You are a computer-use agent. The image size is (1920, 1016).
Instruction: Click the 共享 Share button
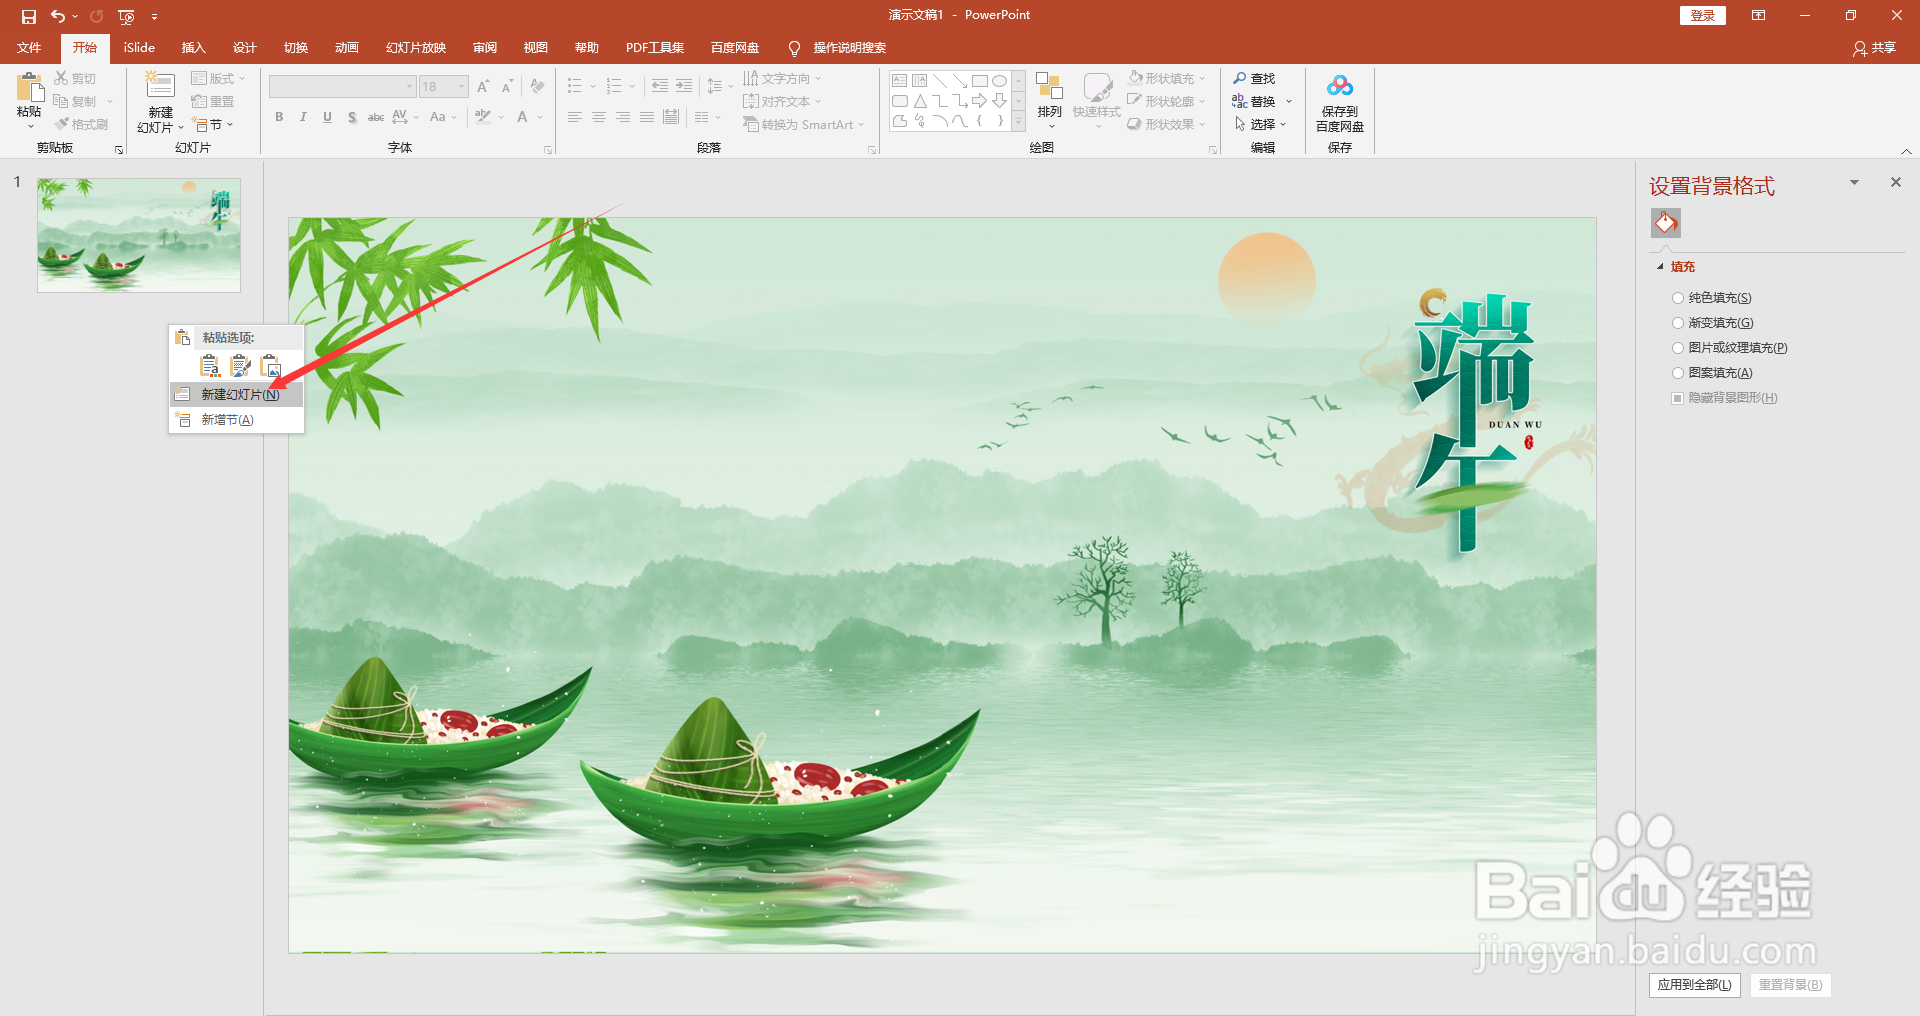coord(1874,48)
